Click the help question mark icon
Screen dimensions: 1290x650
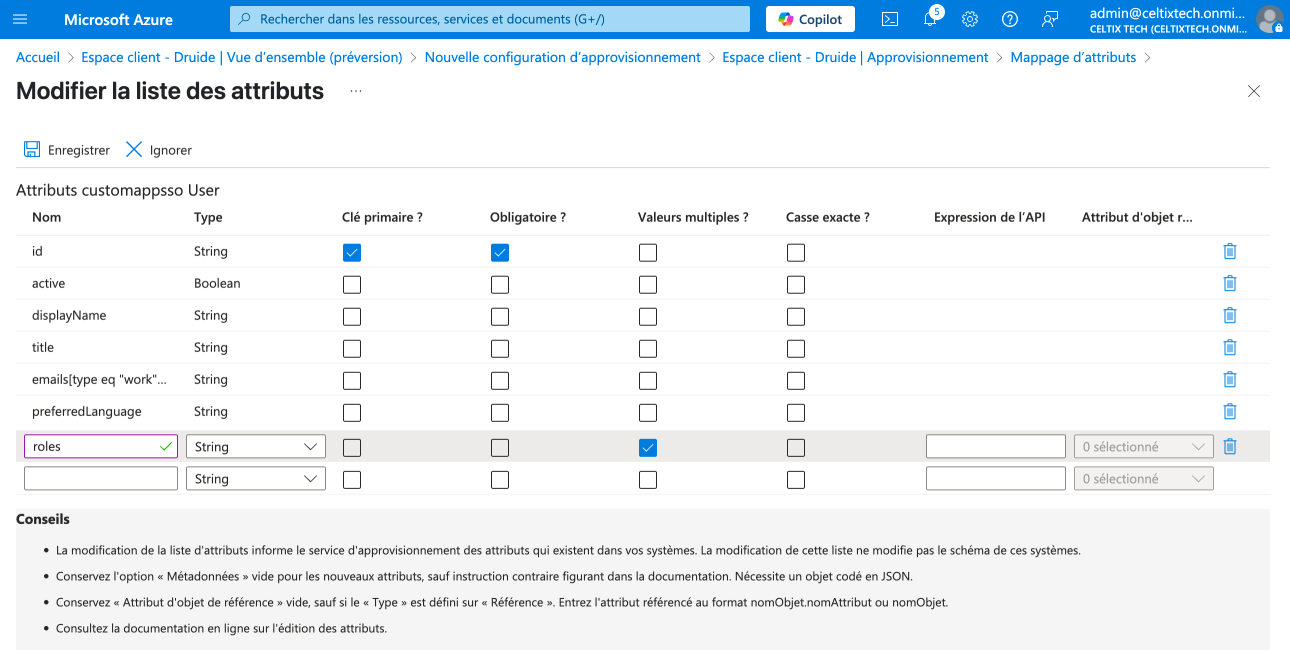[1009, 20]
